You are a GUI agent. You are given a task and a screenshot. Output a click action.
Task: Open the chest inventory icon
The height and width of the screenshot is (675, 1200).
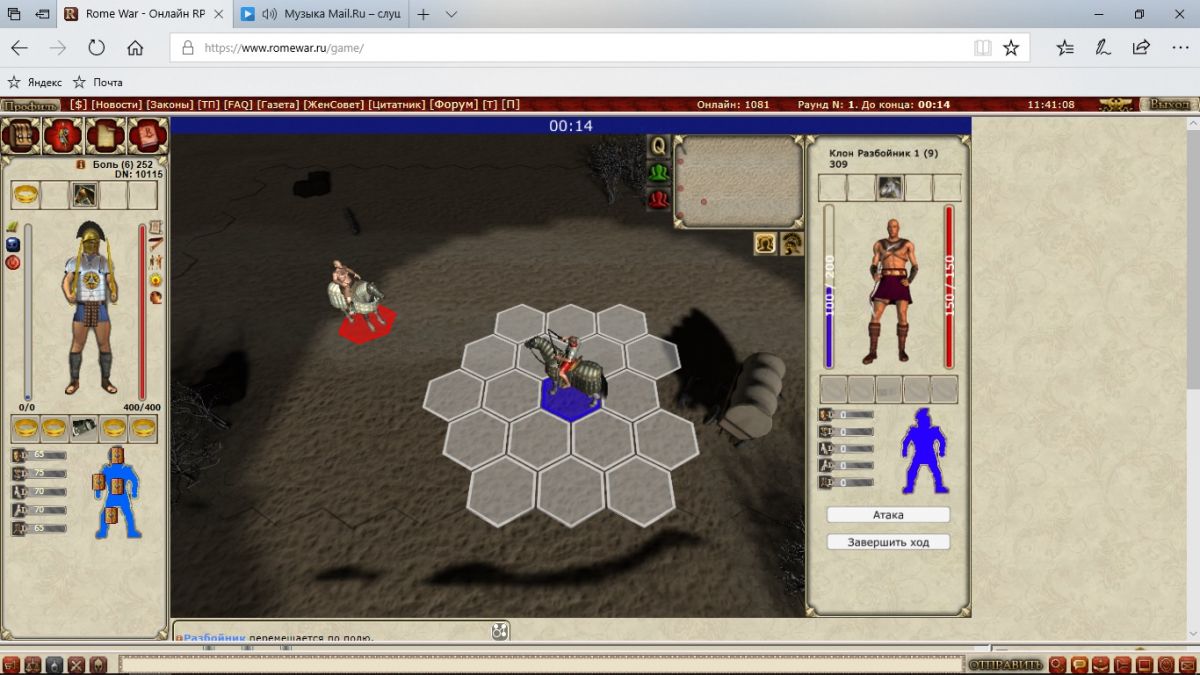pyautogui.click(x=20, y=136)
